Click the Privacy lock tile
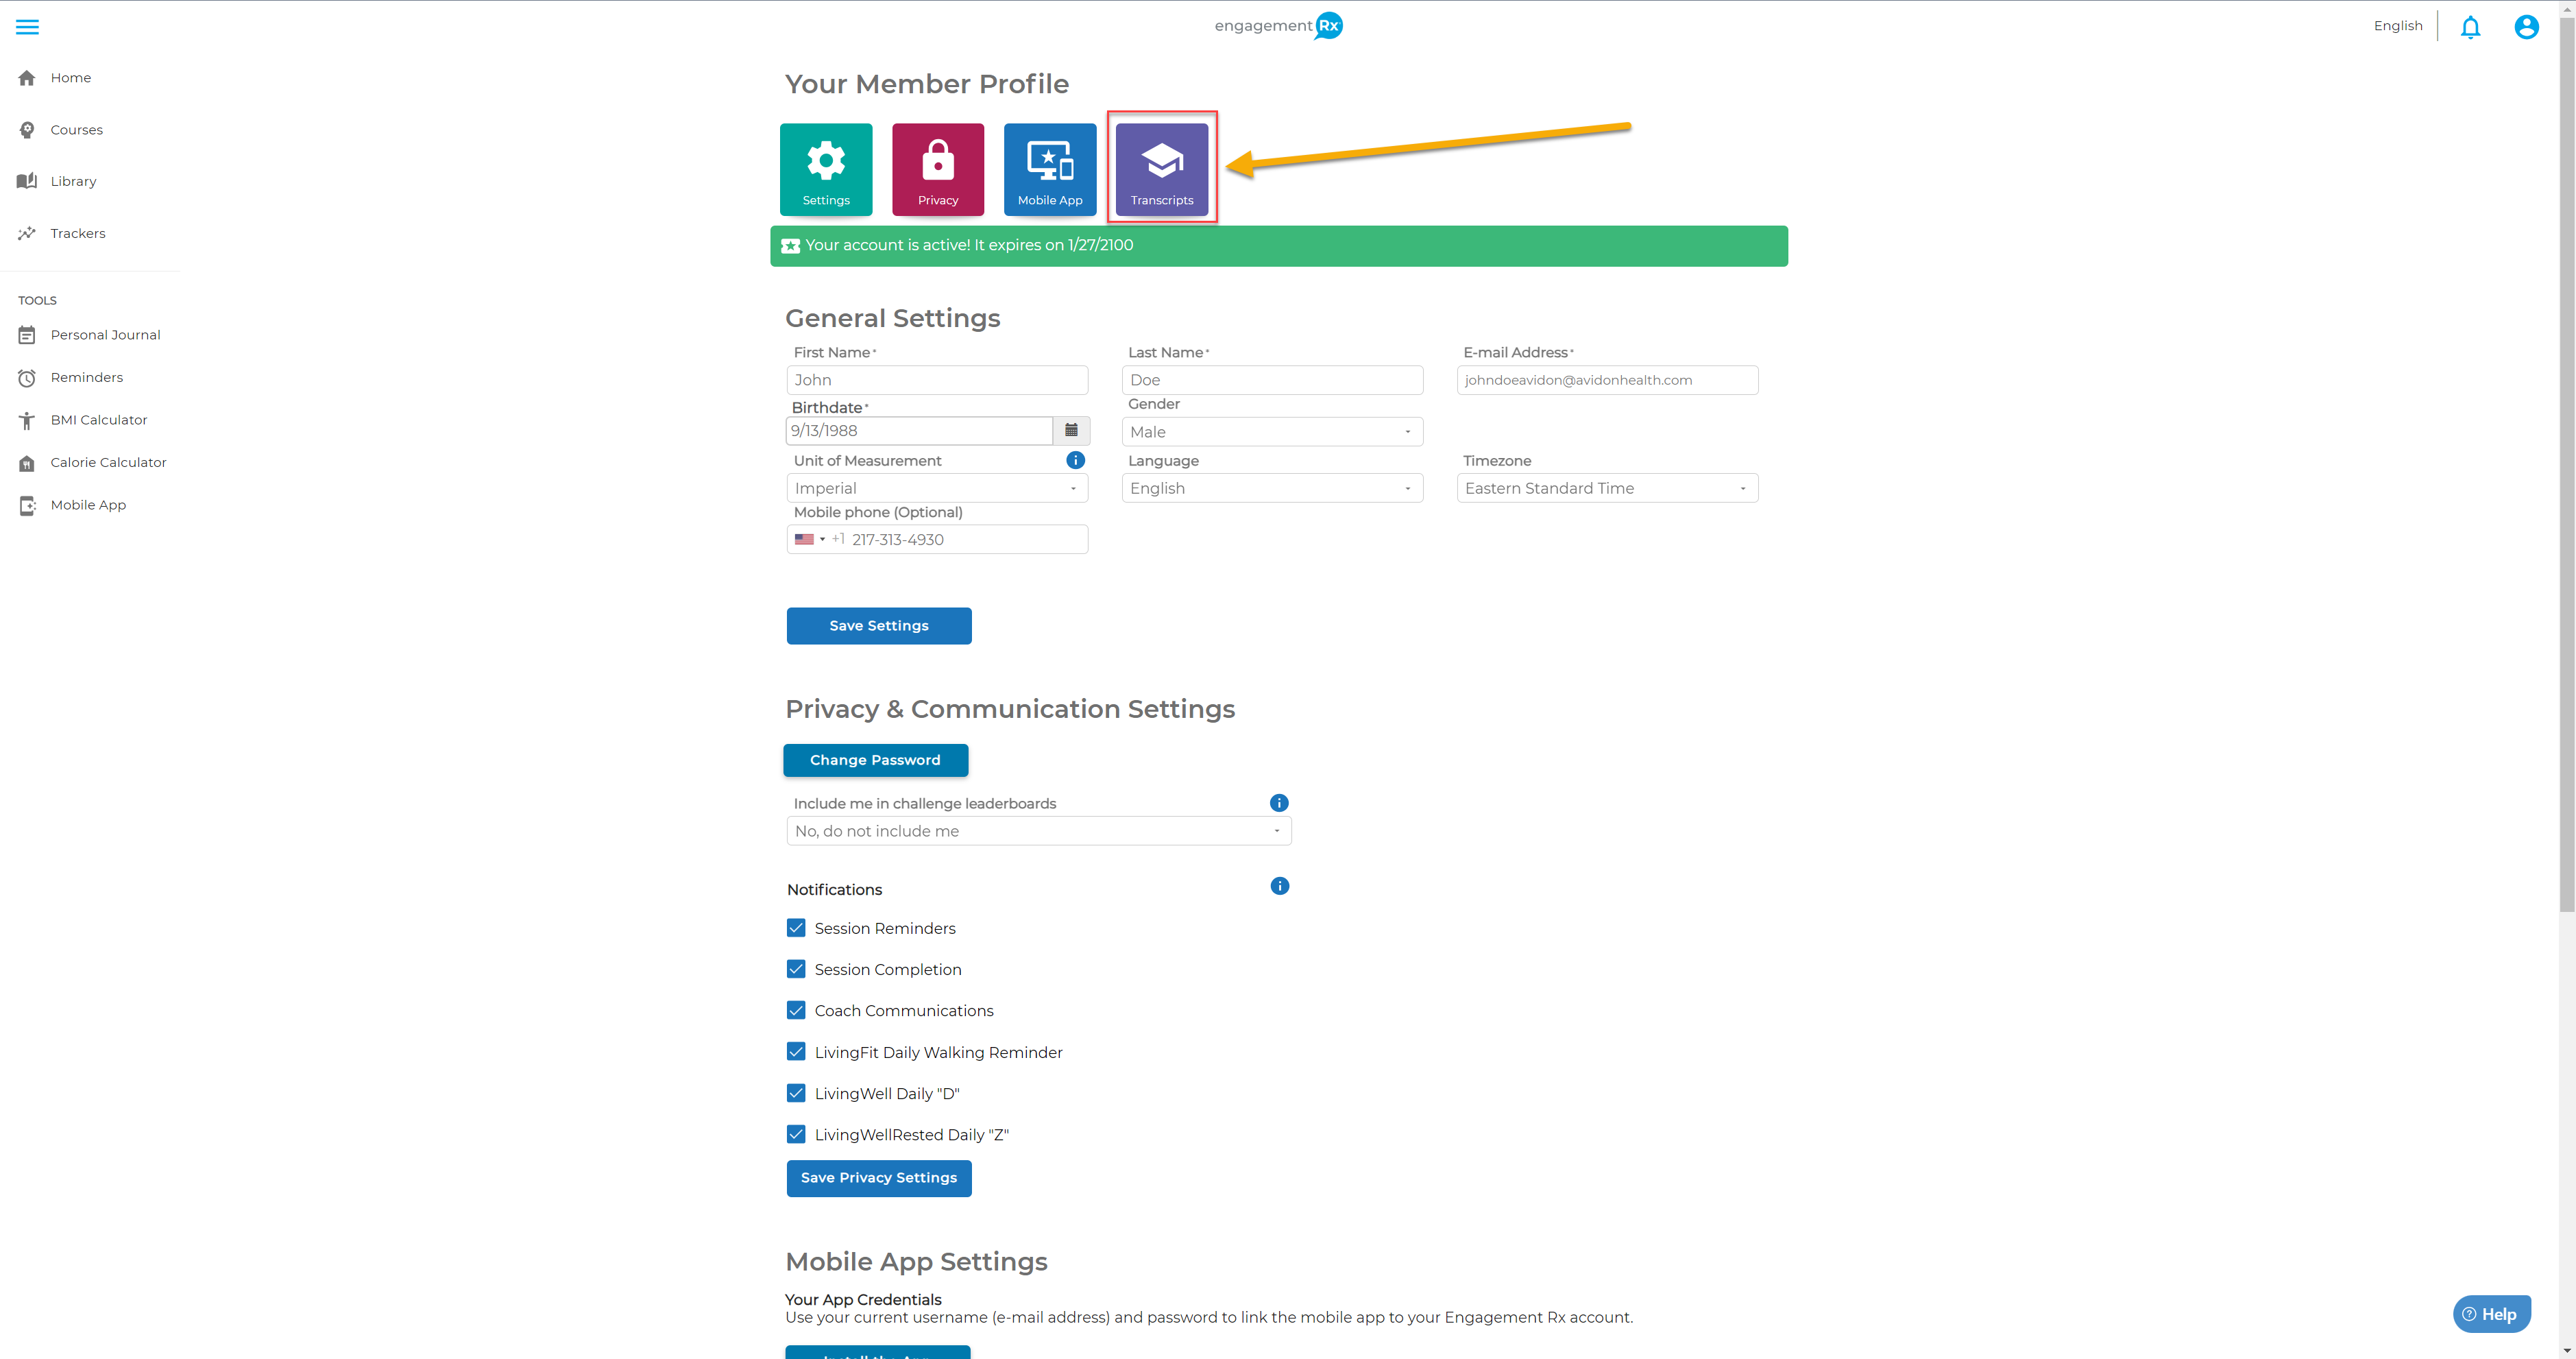This screenshot has height=1359, width=2576. [x=937, y=169]
